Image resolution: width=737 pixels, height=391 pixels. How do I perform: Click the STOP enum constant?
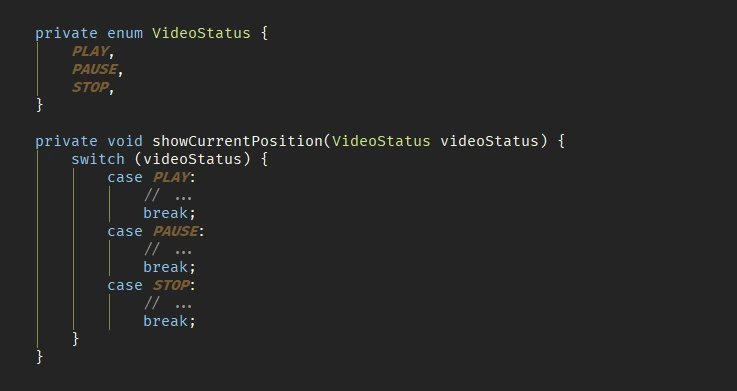pyautogui.click(x=90, y=87)
